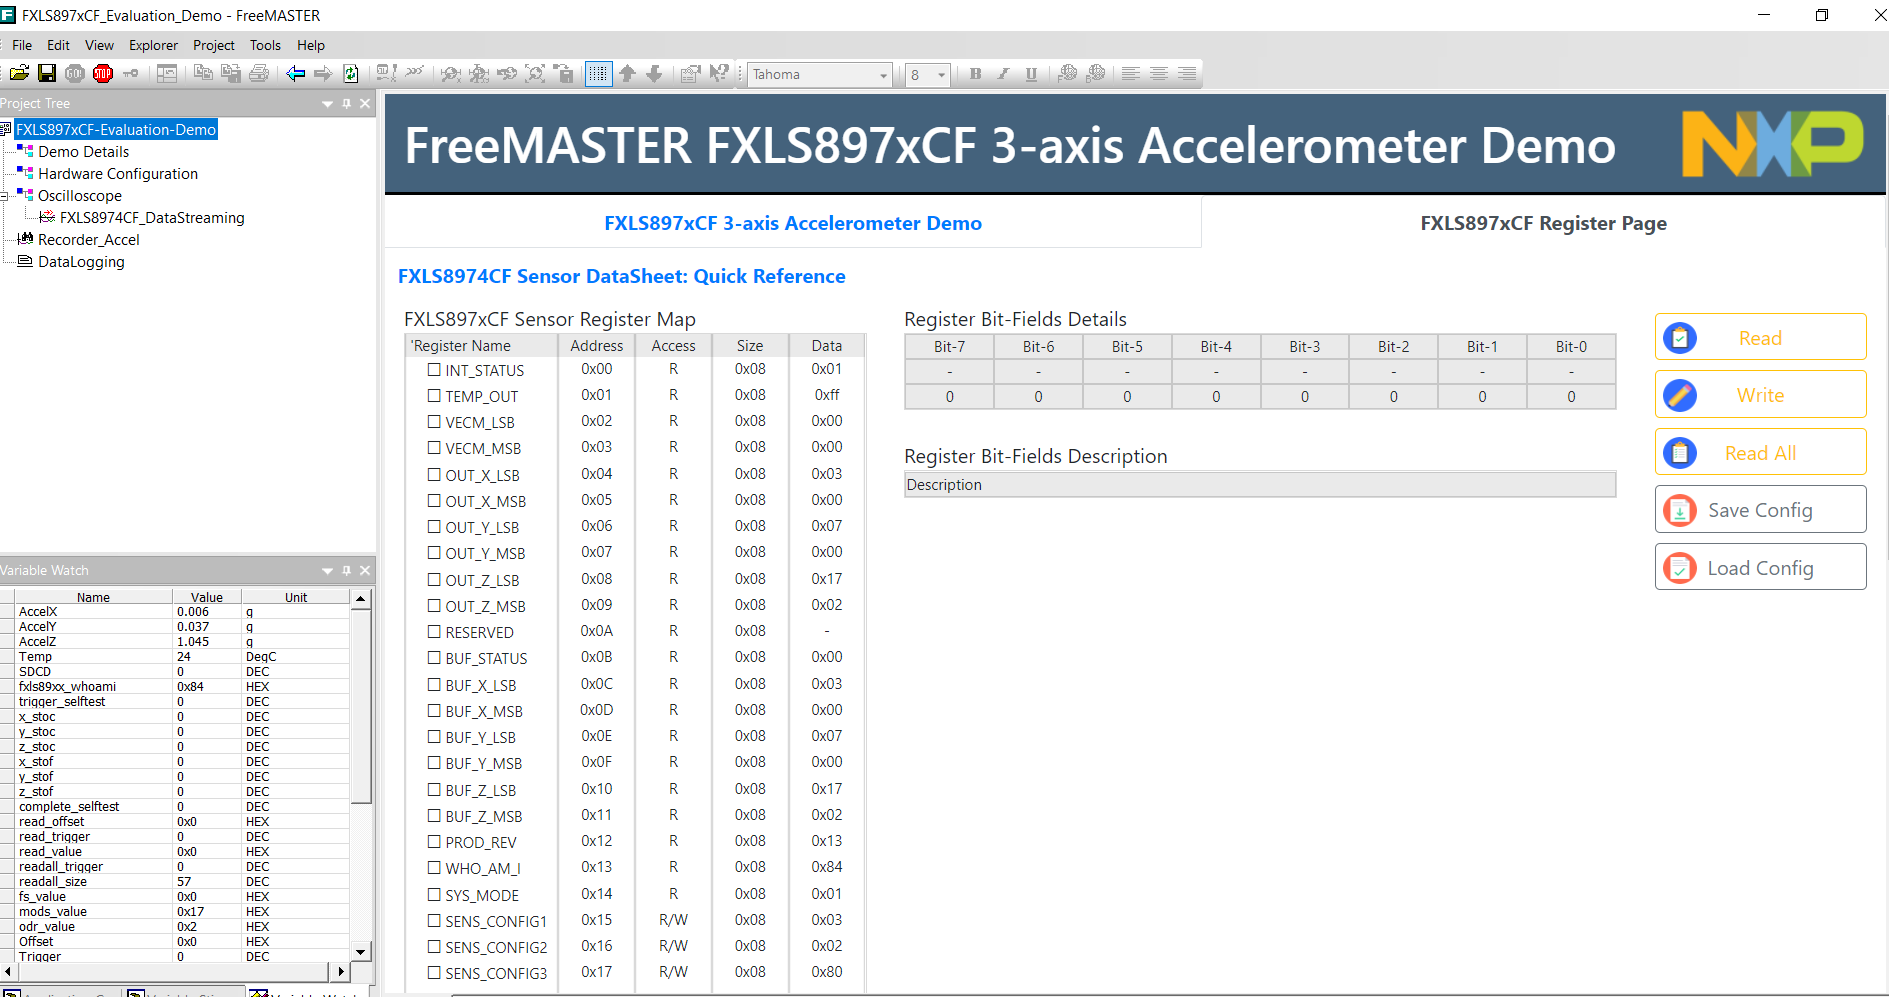Close the Project Tree panel

tap(365, 103)
